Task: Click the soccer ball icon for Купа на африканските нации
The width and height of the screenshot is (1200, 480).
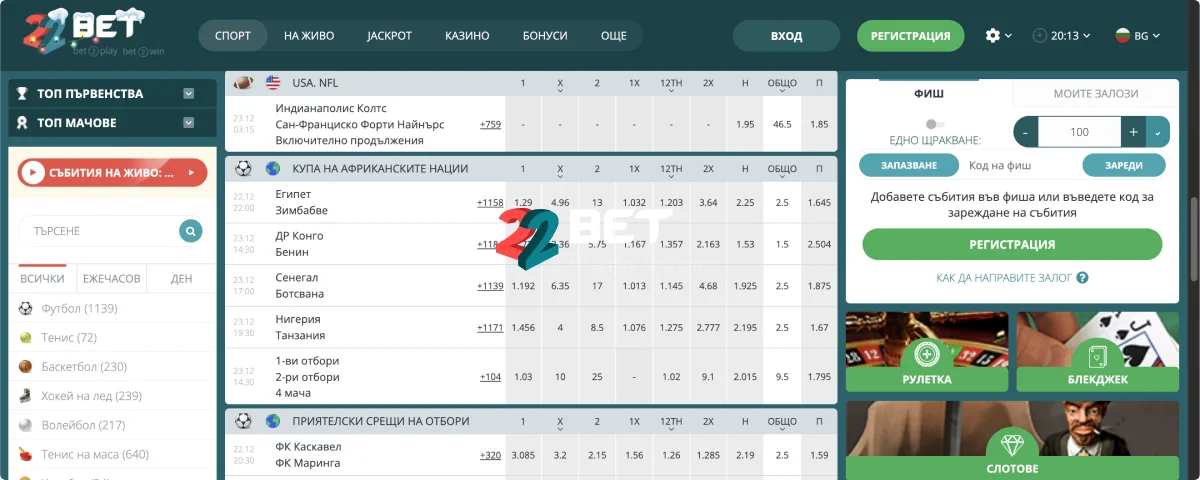Action: coord(244,168)
